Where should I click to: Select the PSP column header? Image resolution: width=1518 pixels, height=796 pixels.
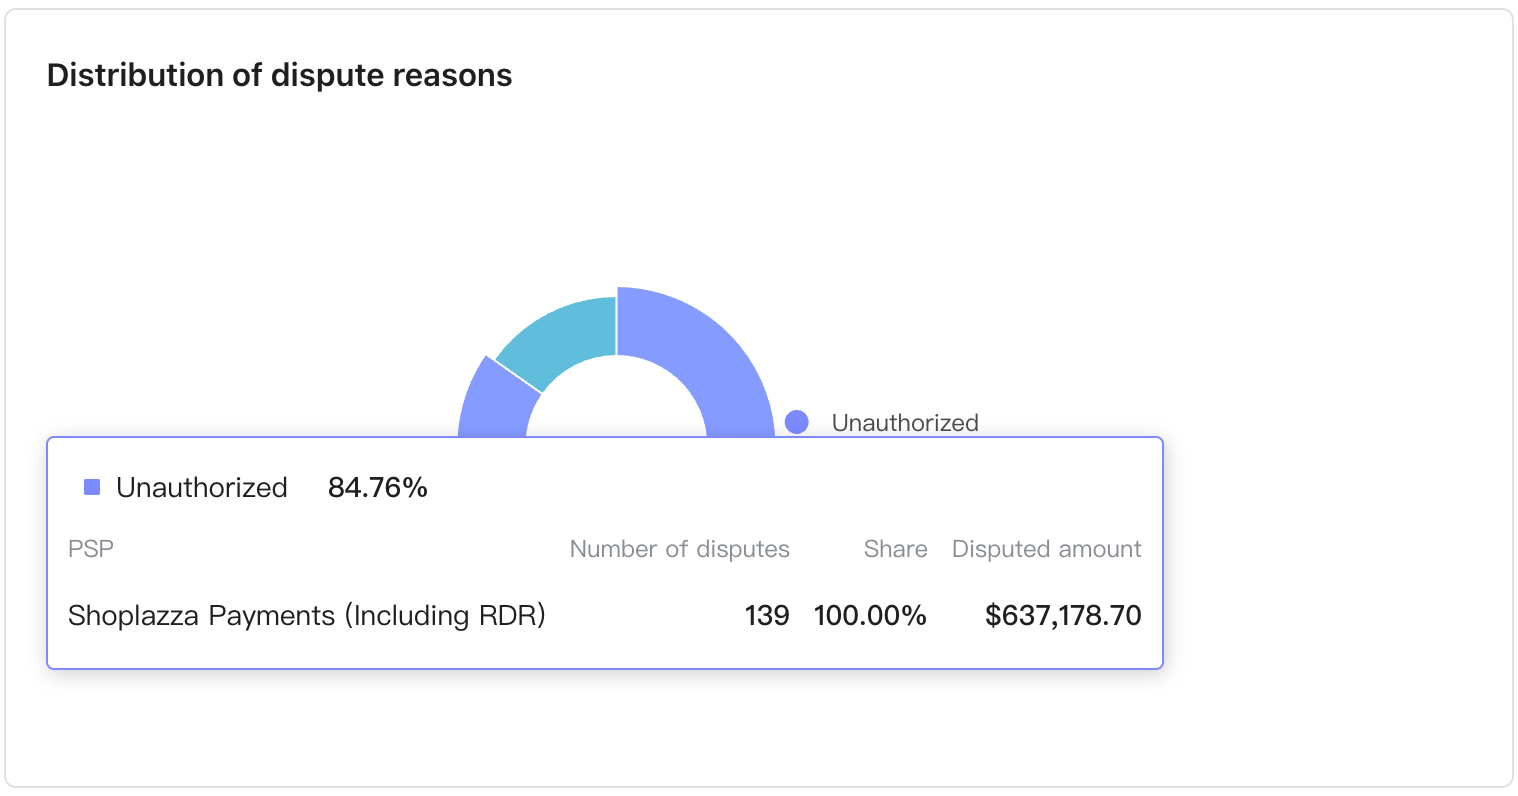pos(91,549)
